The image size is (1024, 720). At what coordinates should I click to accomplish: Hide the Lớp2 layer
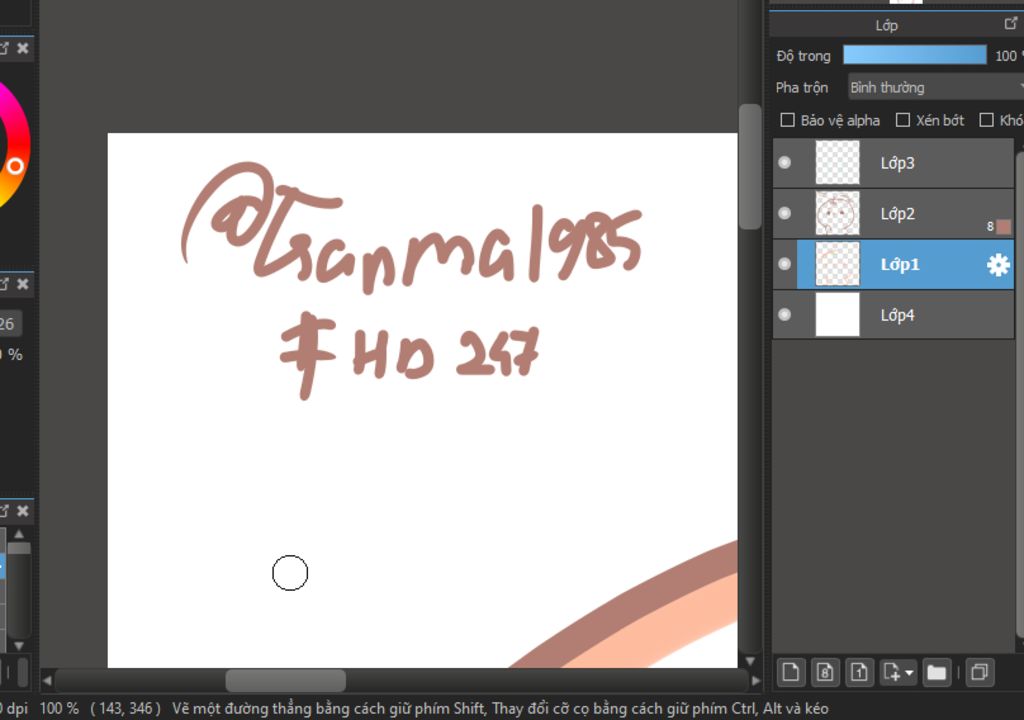785,213
